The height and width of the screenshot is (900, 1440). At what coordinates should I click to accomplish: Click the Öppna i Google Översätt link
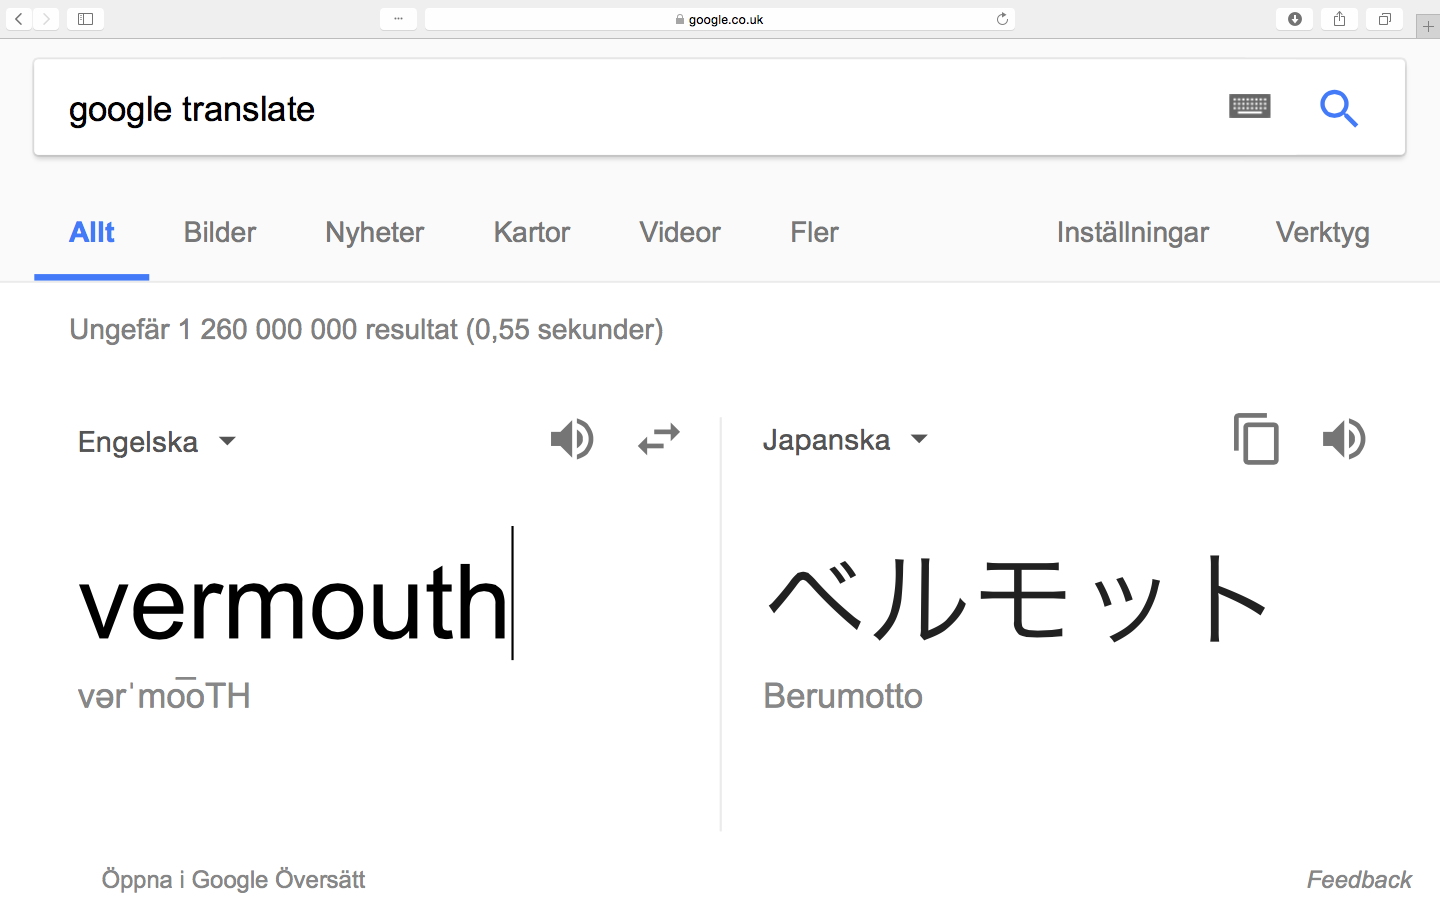[x=233, y=880]
